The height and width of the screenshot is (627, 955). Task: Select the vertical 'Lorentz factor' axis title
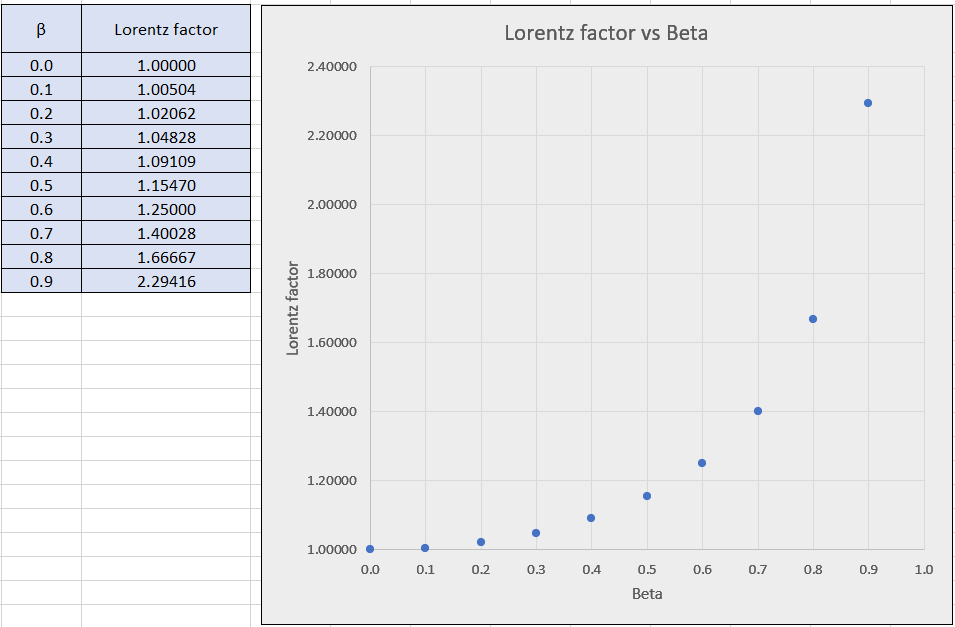(x=293, y=308)
